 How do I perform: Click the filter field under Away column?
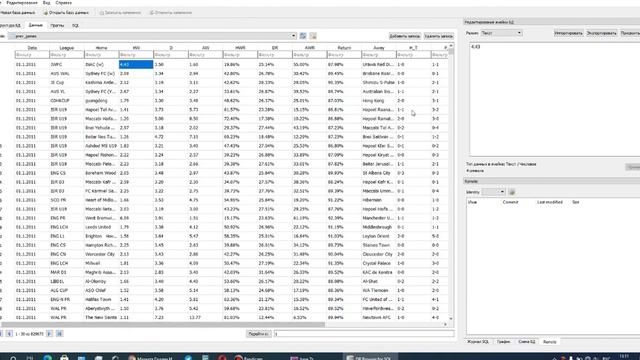point(378,55)
